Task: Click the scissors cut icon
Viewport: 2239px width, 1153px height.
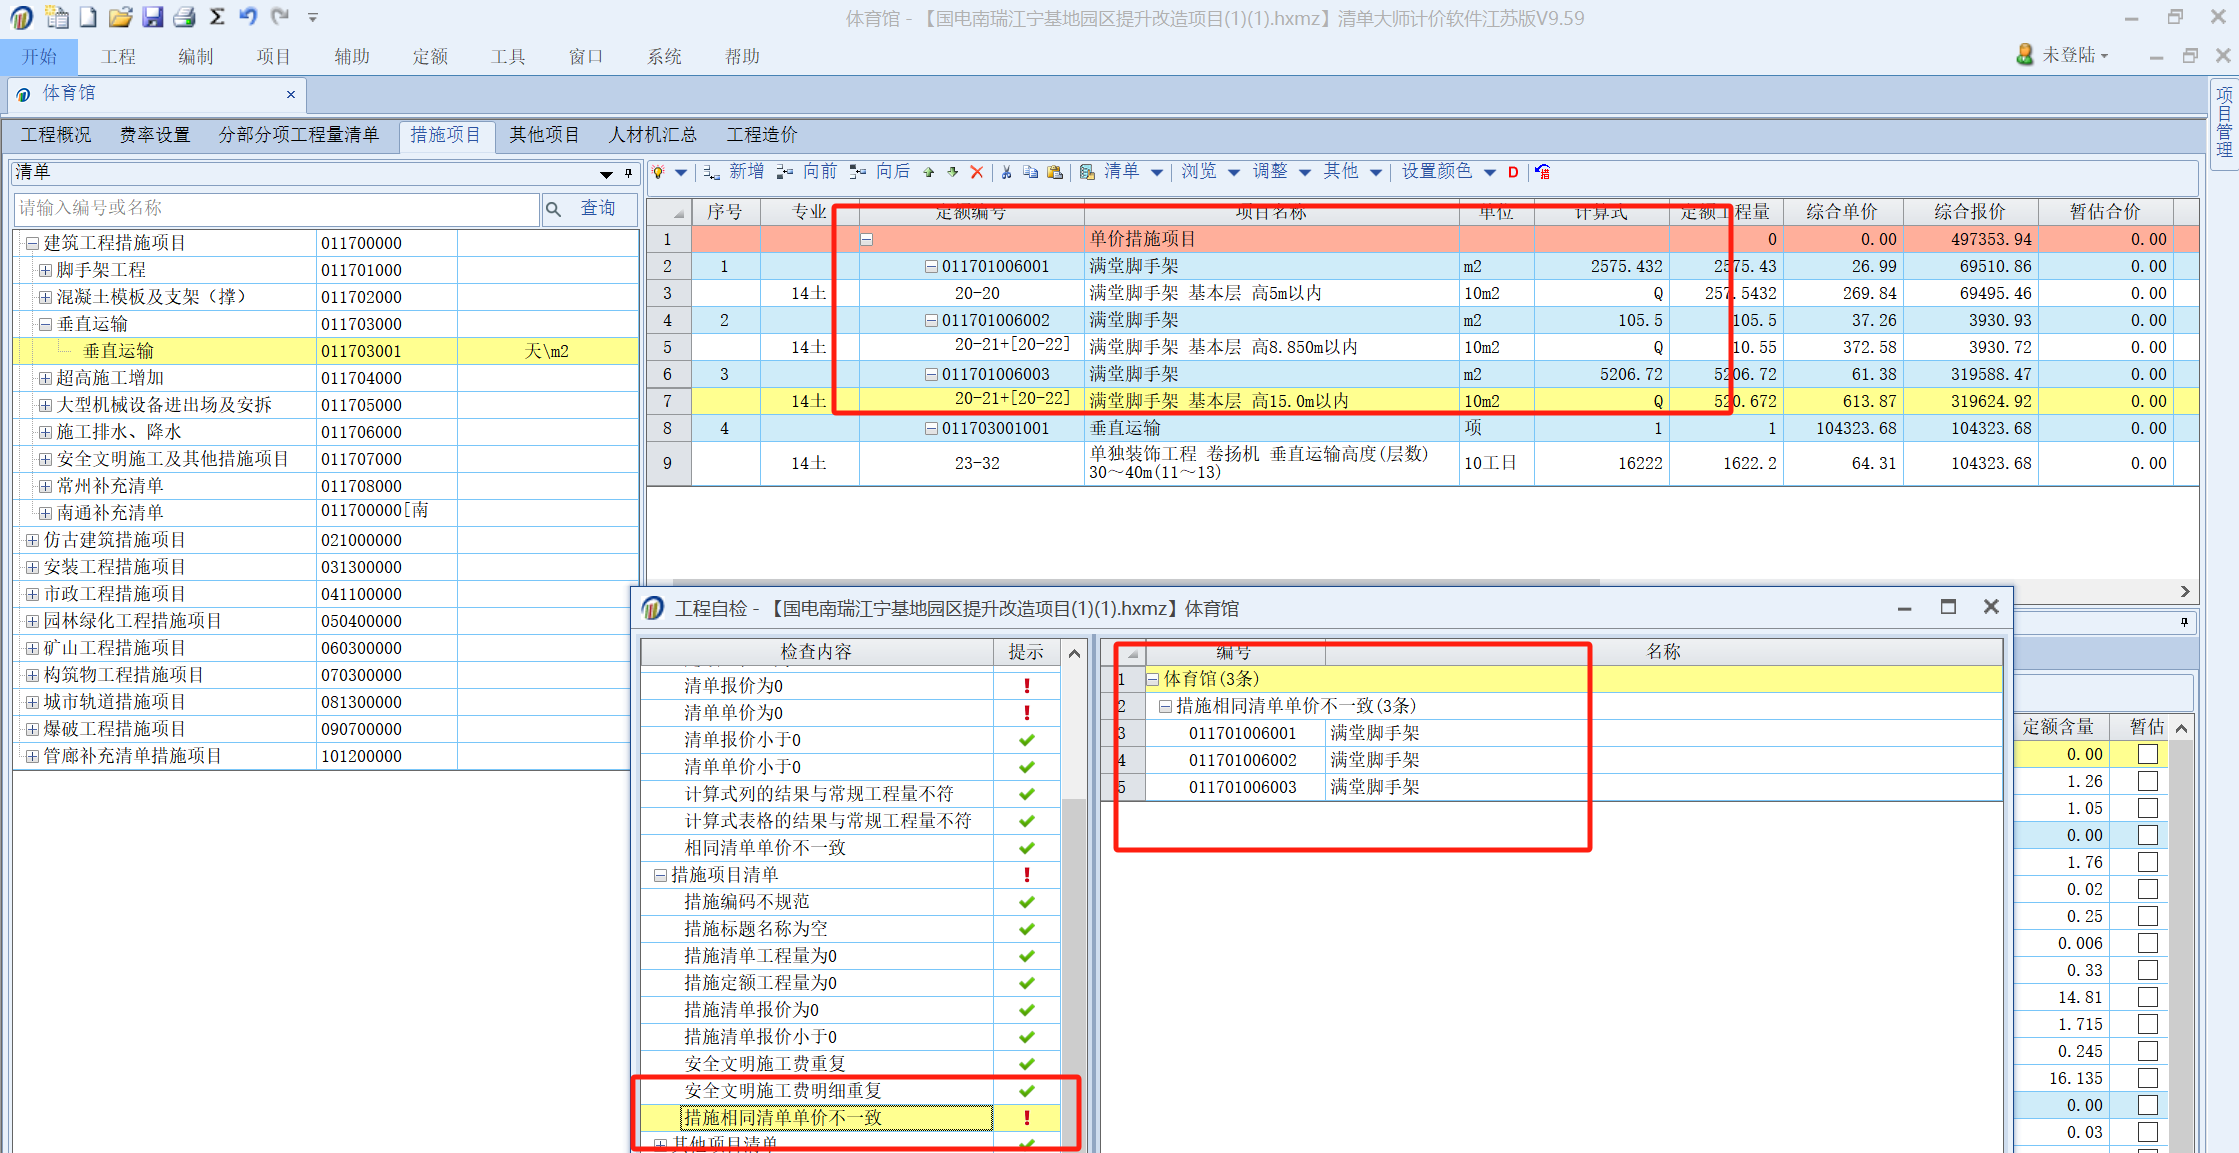Action: click(1006, 173)
